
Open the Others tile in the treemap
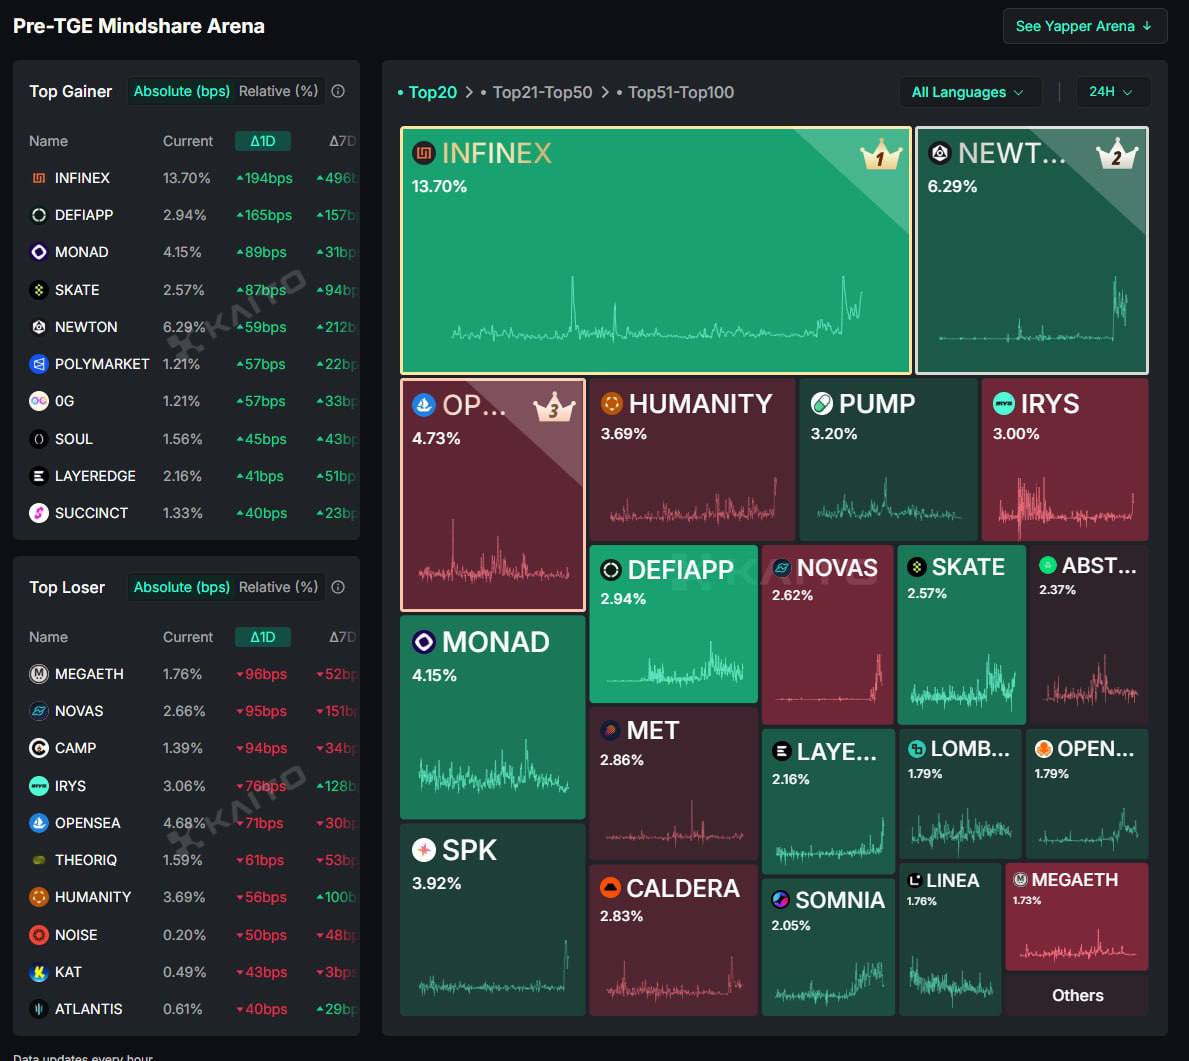pyautogui.click(x=1077, y=995)
